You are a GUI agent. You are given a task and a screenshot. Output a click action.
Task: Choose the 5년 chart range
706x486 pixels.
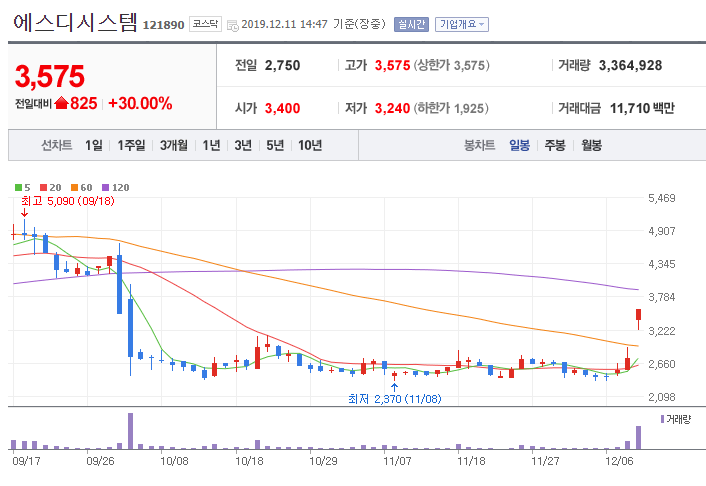click(x=275, y=145)
